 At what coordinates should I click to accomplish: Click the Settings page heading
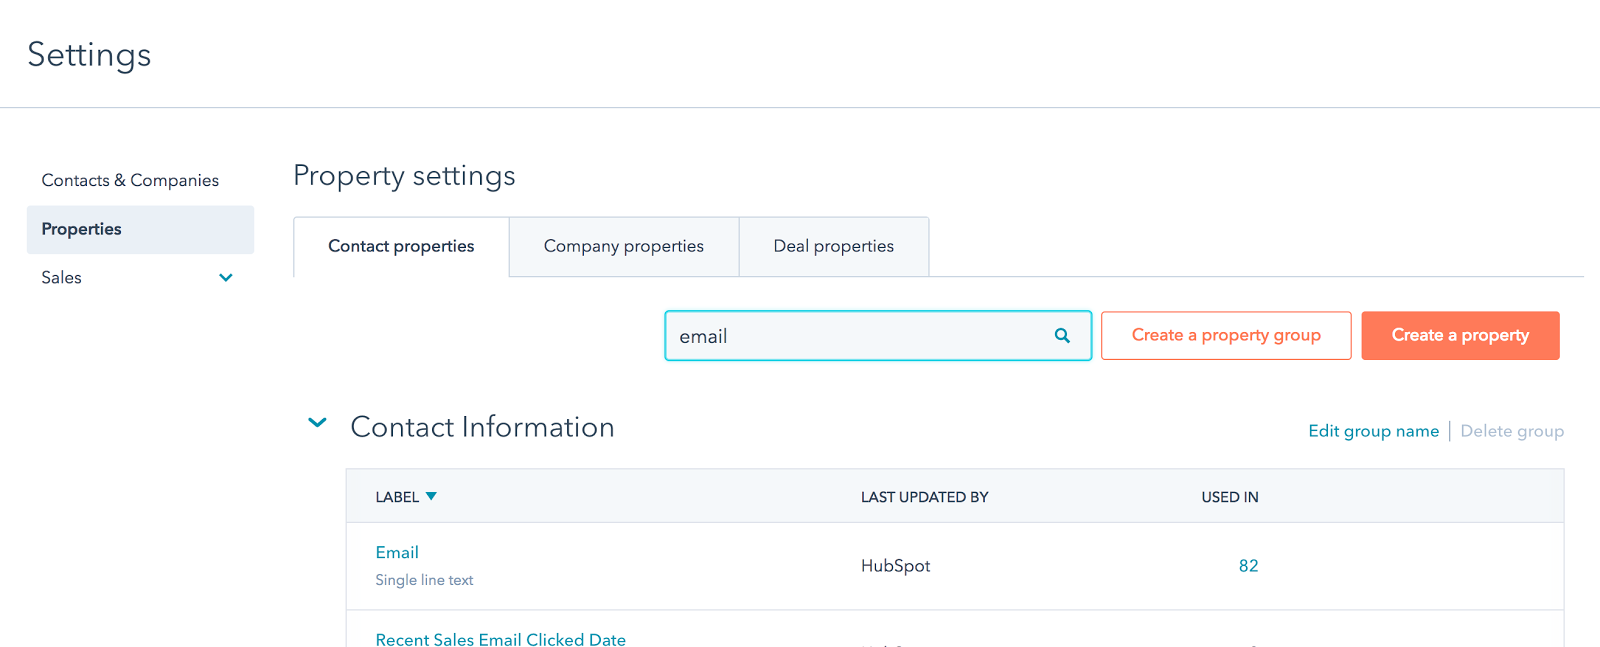[89, 55]
